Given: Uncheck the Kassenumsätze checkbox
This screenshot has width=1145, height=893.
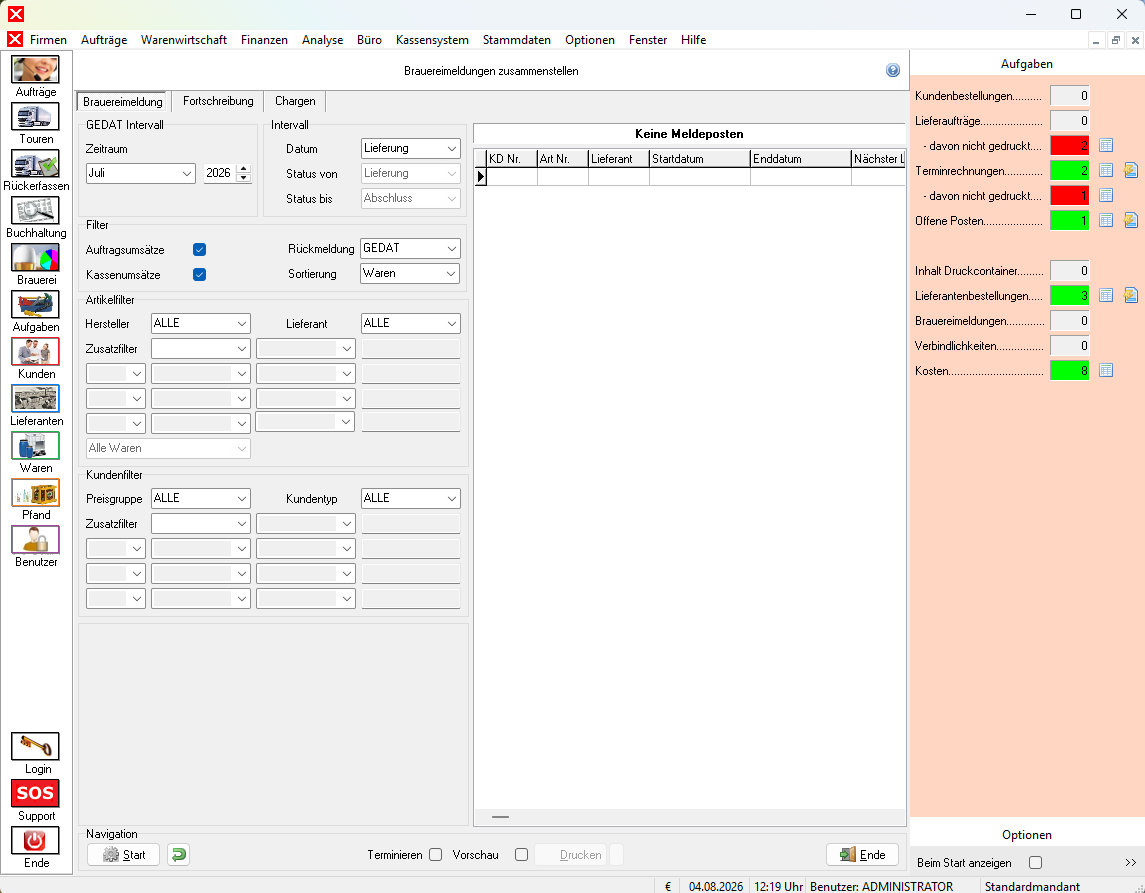Looking at the screenshot, I should click(199, 275).
